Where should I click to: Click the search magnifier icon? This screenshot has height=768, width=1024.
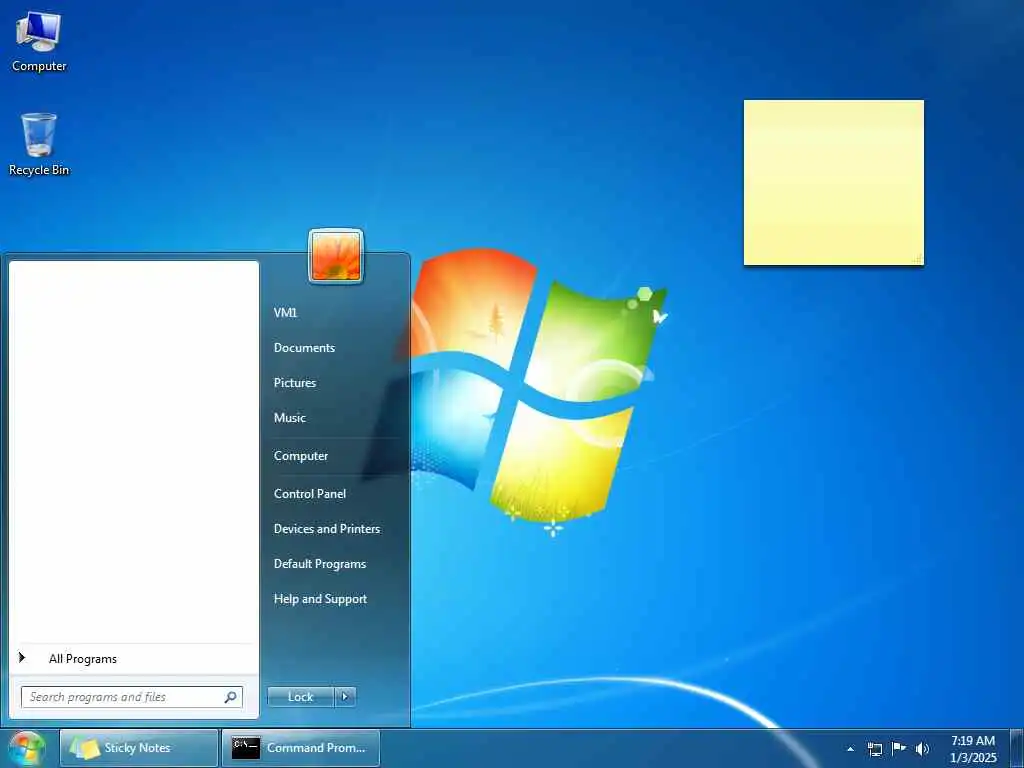coord(231,697)
